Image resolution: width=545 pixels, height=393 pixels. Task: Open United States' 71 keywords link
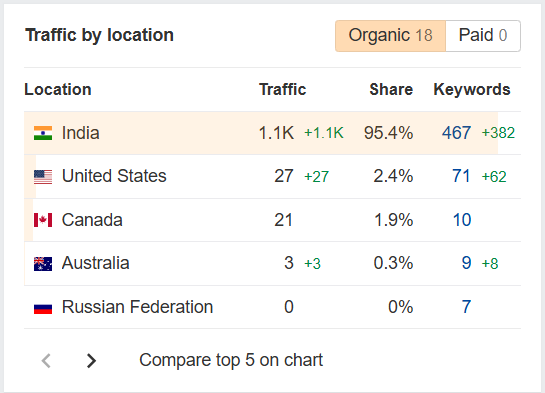tap(461, 176)
